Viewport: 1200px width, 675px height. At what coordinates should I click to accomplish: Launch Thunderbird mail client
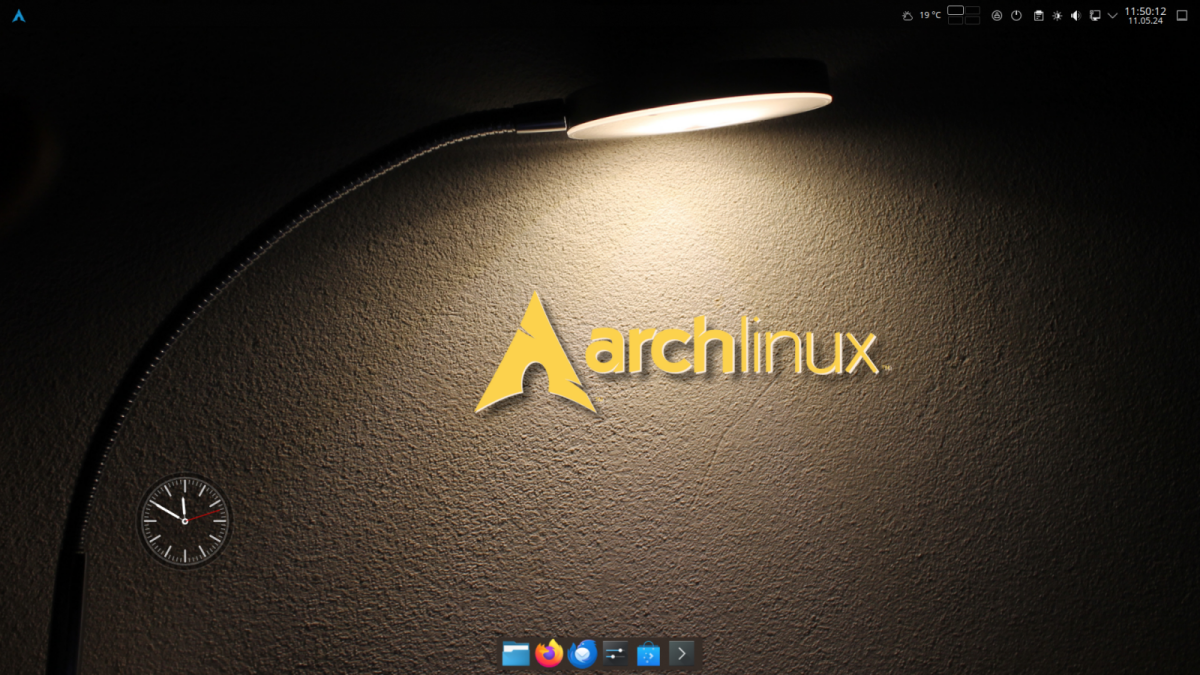click(x=582, y=654)
